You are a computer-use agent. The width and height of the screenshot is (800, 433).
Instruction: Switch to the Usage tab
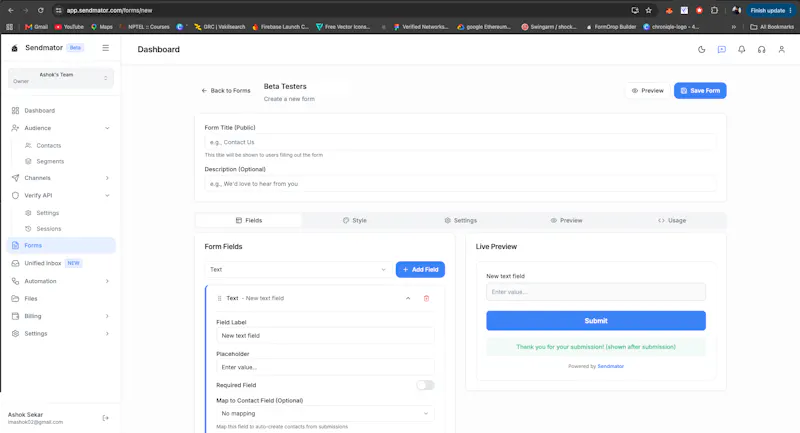672,220
